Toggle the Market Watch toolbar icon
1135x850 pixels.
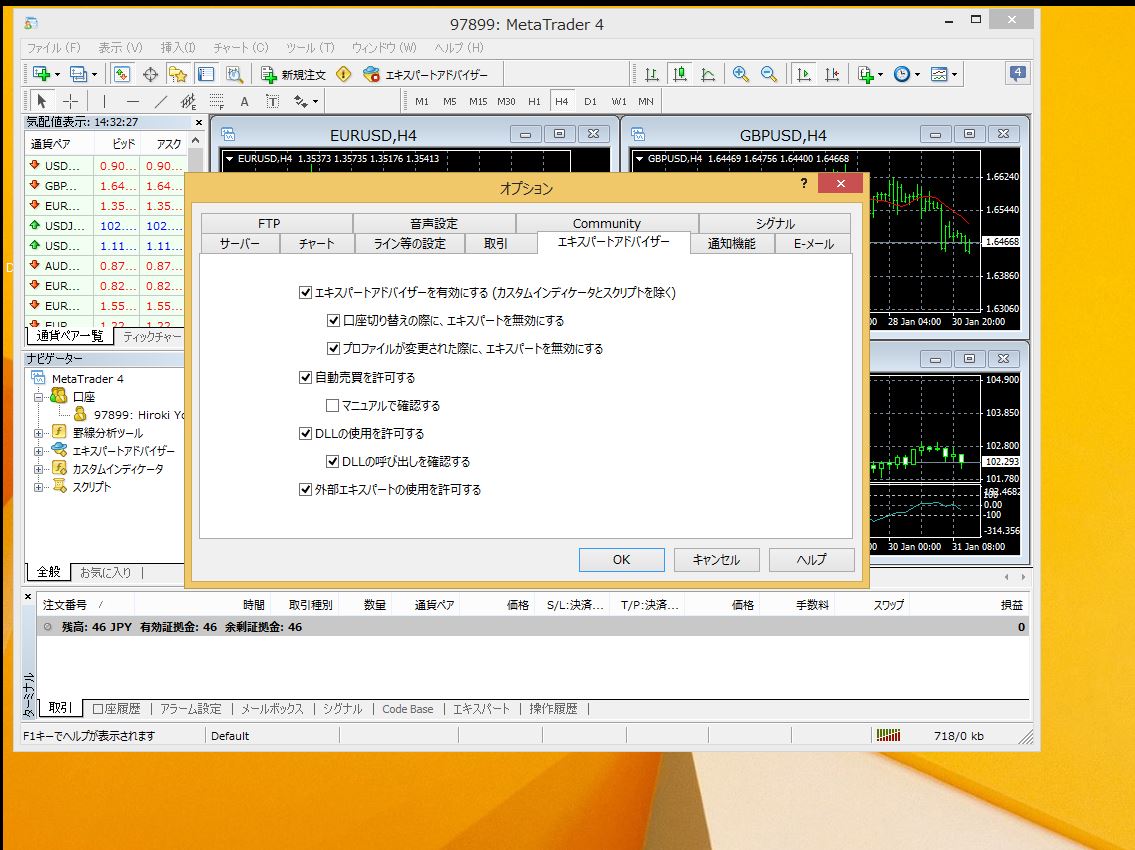pos(122,74)
